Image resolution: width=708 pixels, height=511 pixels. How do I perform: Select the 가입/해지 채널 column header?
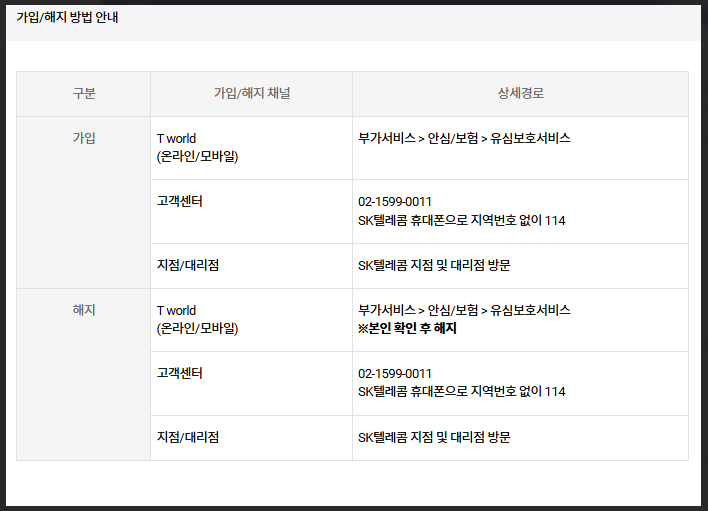pos(252,93)
